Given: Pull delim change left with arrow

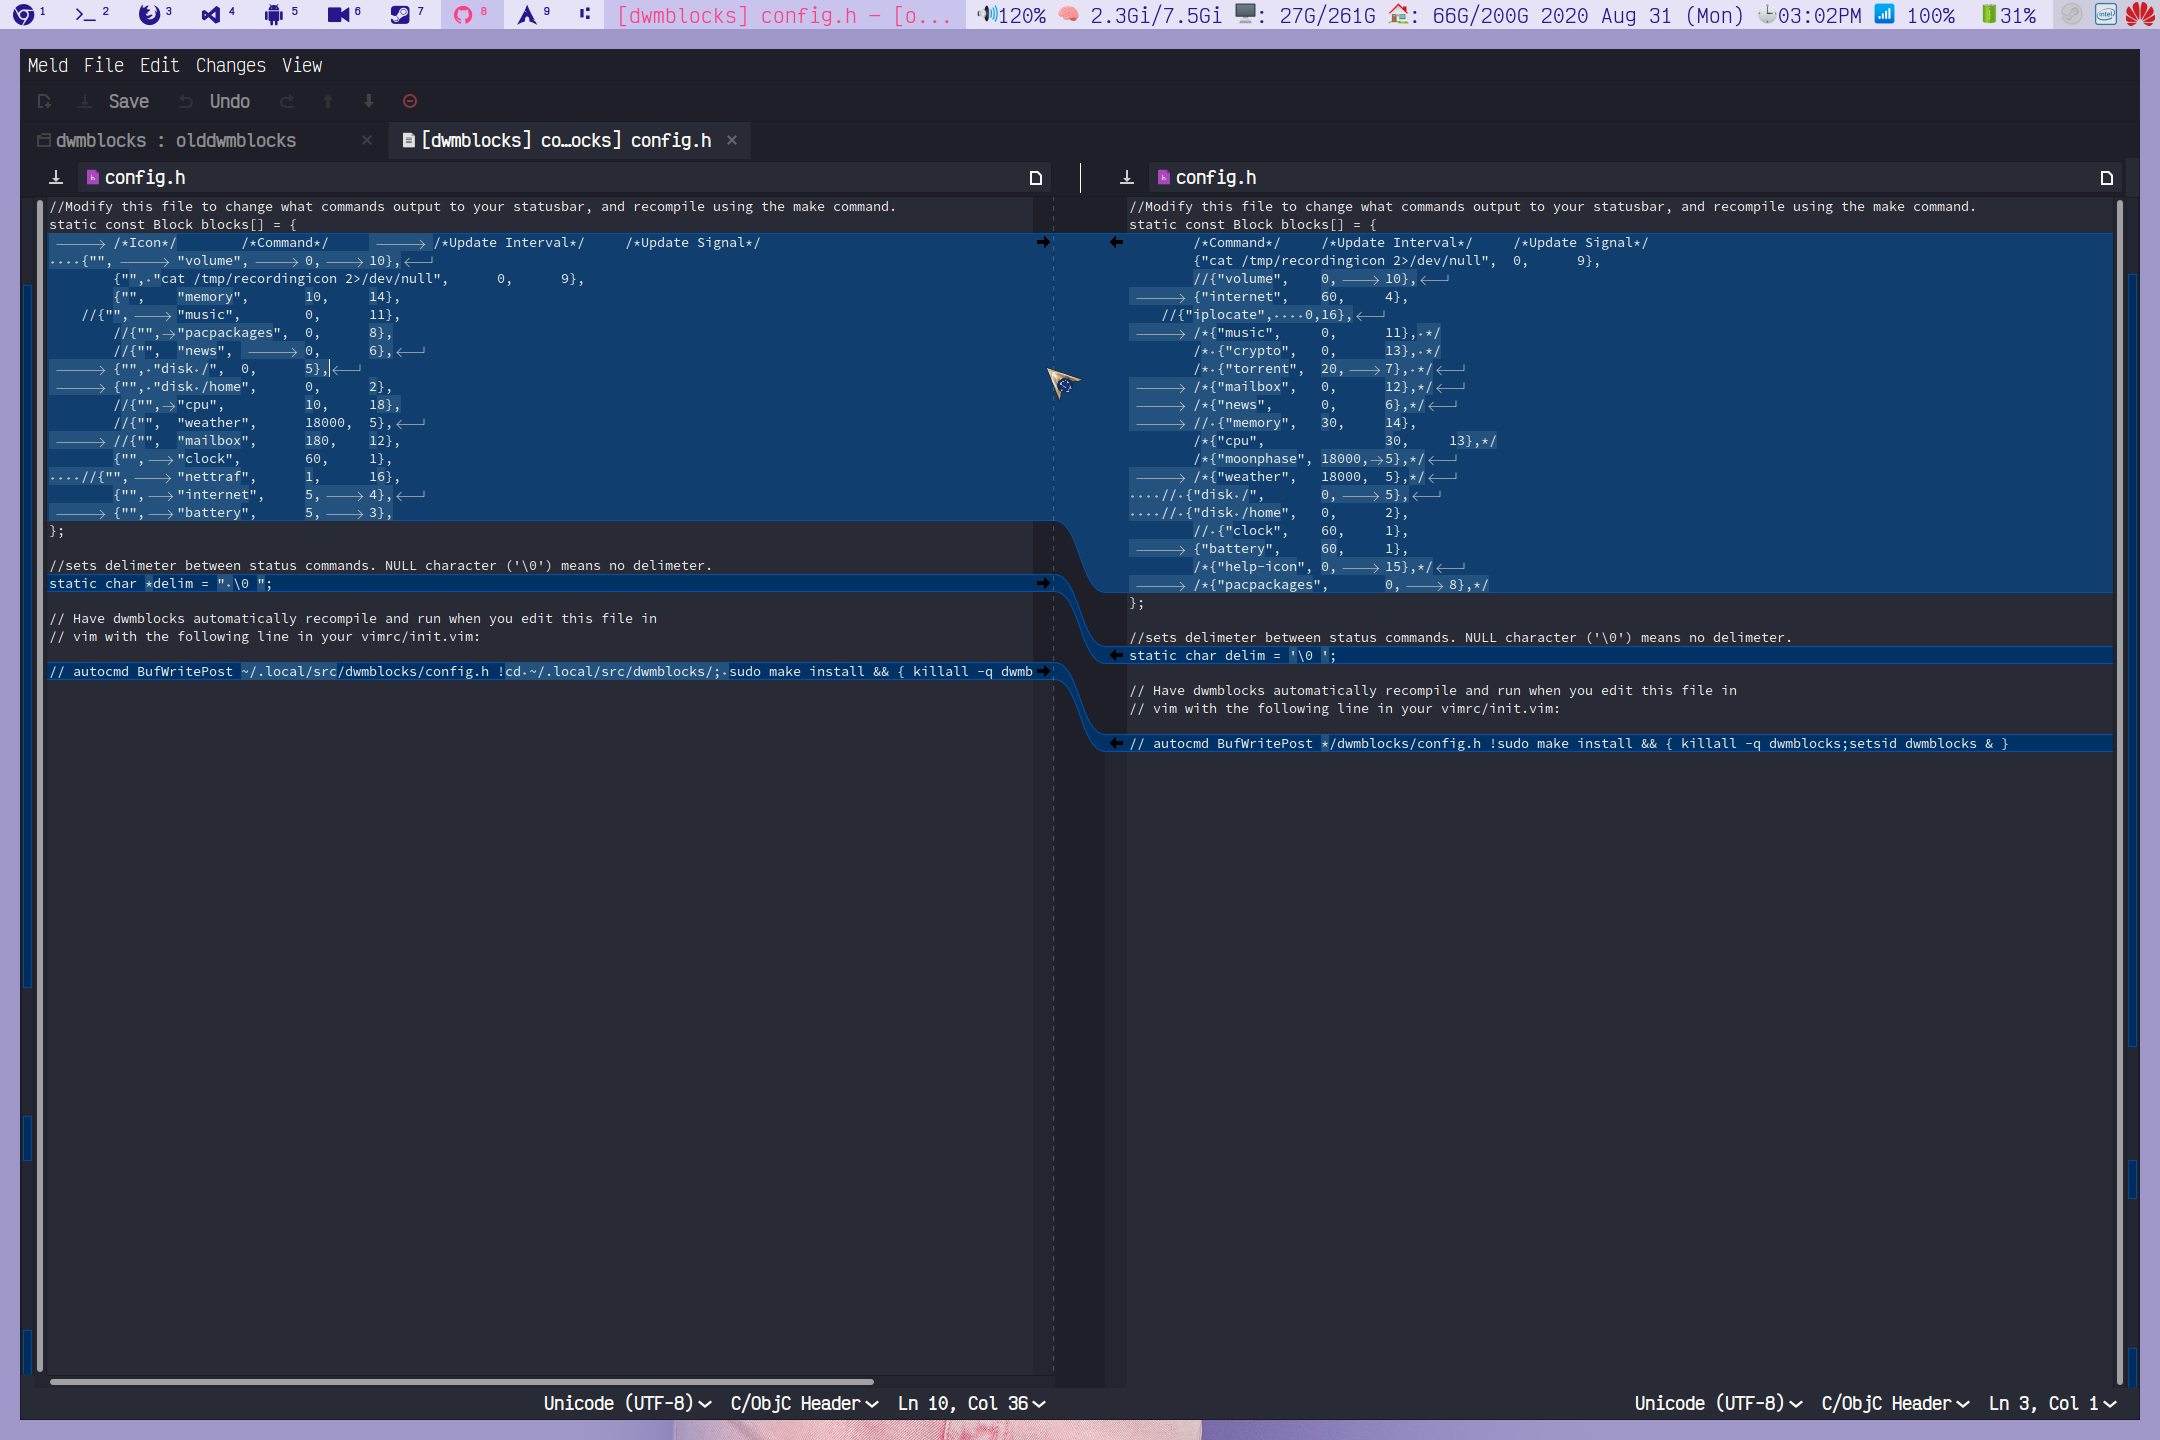Looking at the screenshot, I should (x=1117, y=655).
